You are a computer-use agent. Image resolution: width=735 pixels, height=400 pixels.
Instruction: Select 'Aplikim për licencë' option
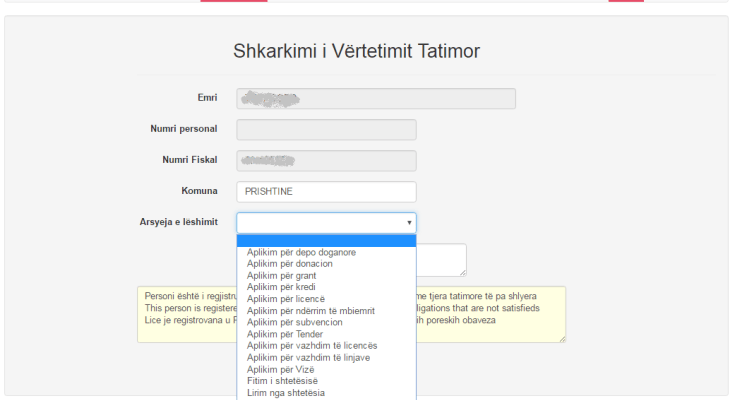coord(326,299)
